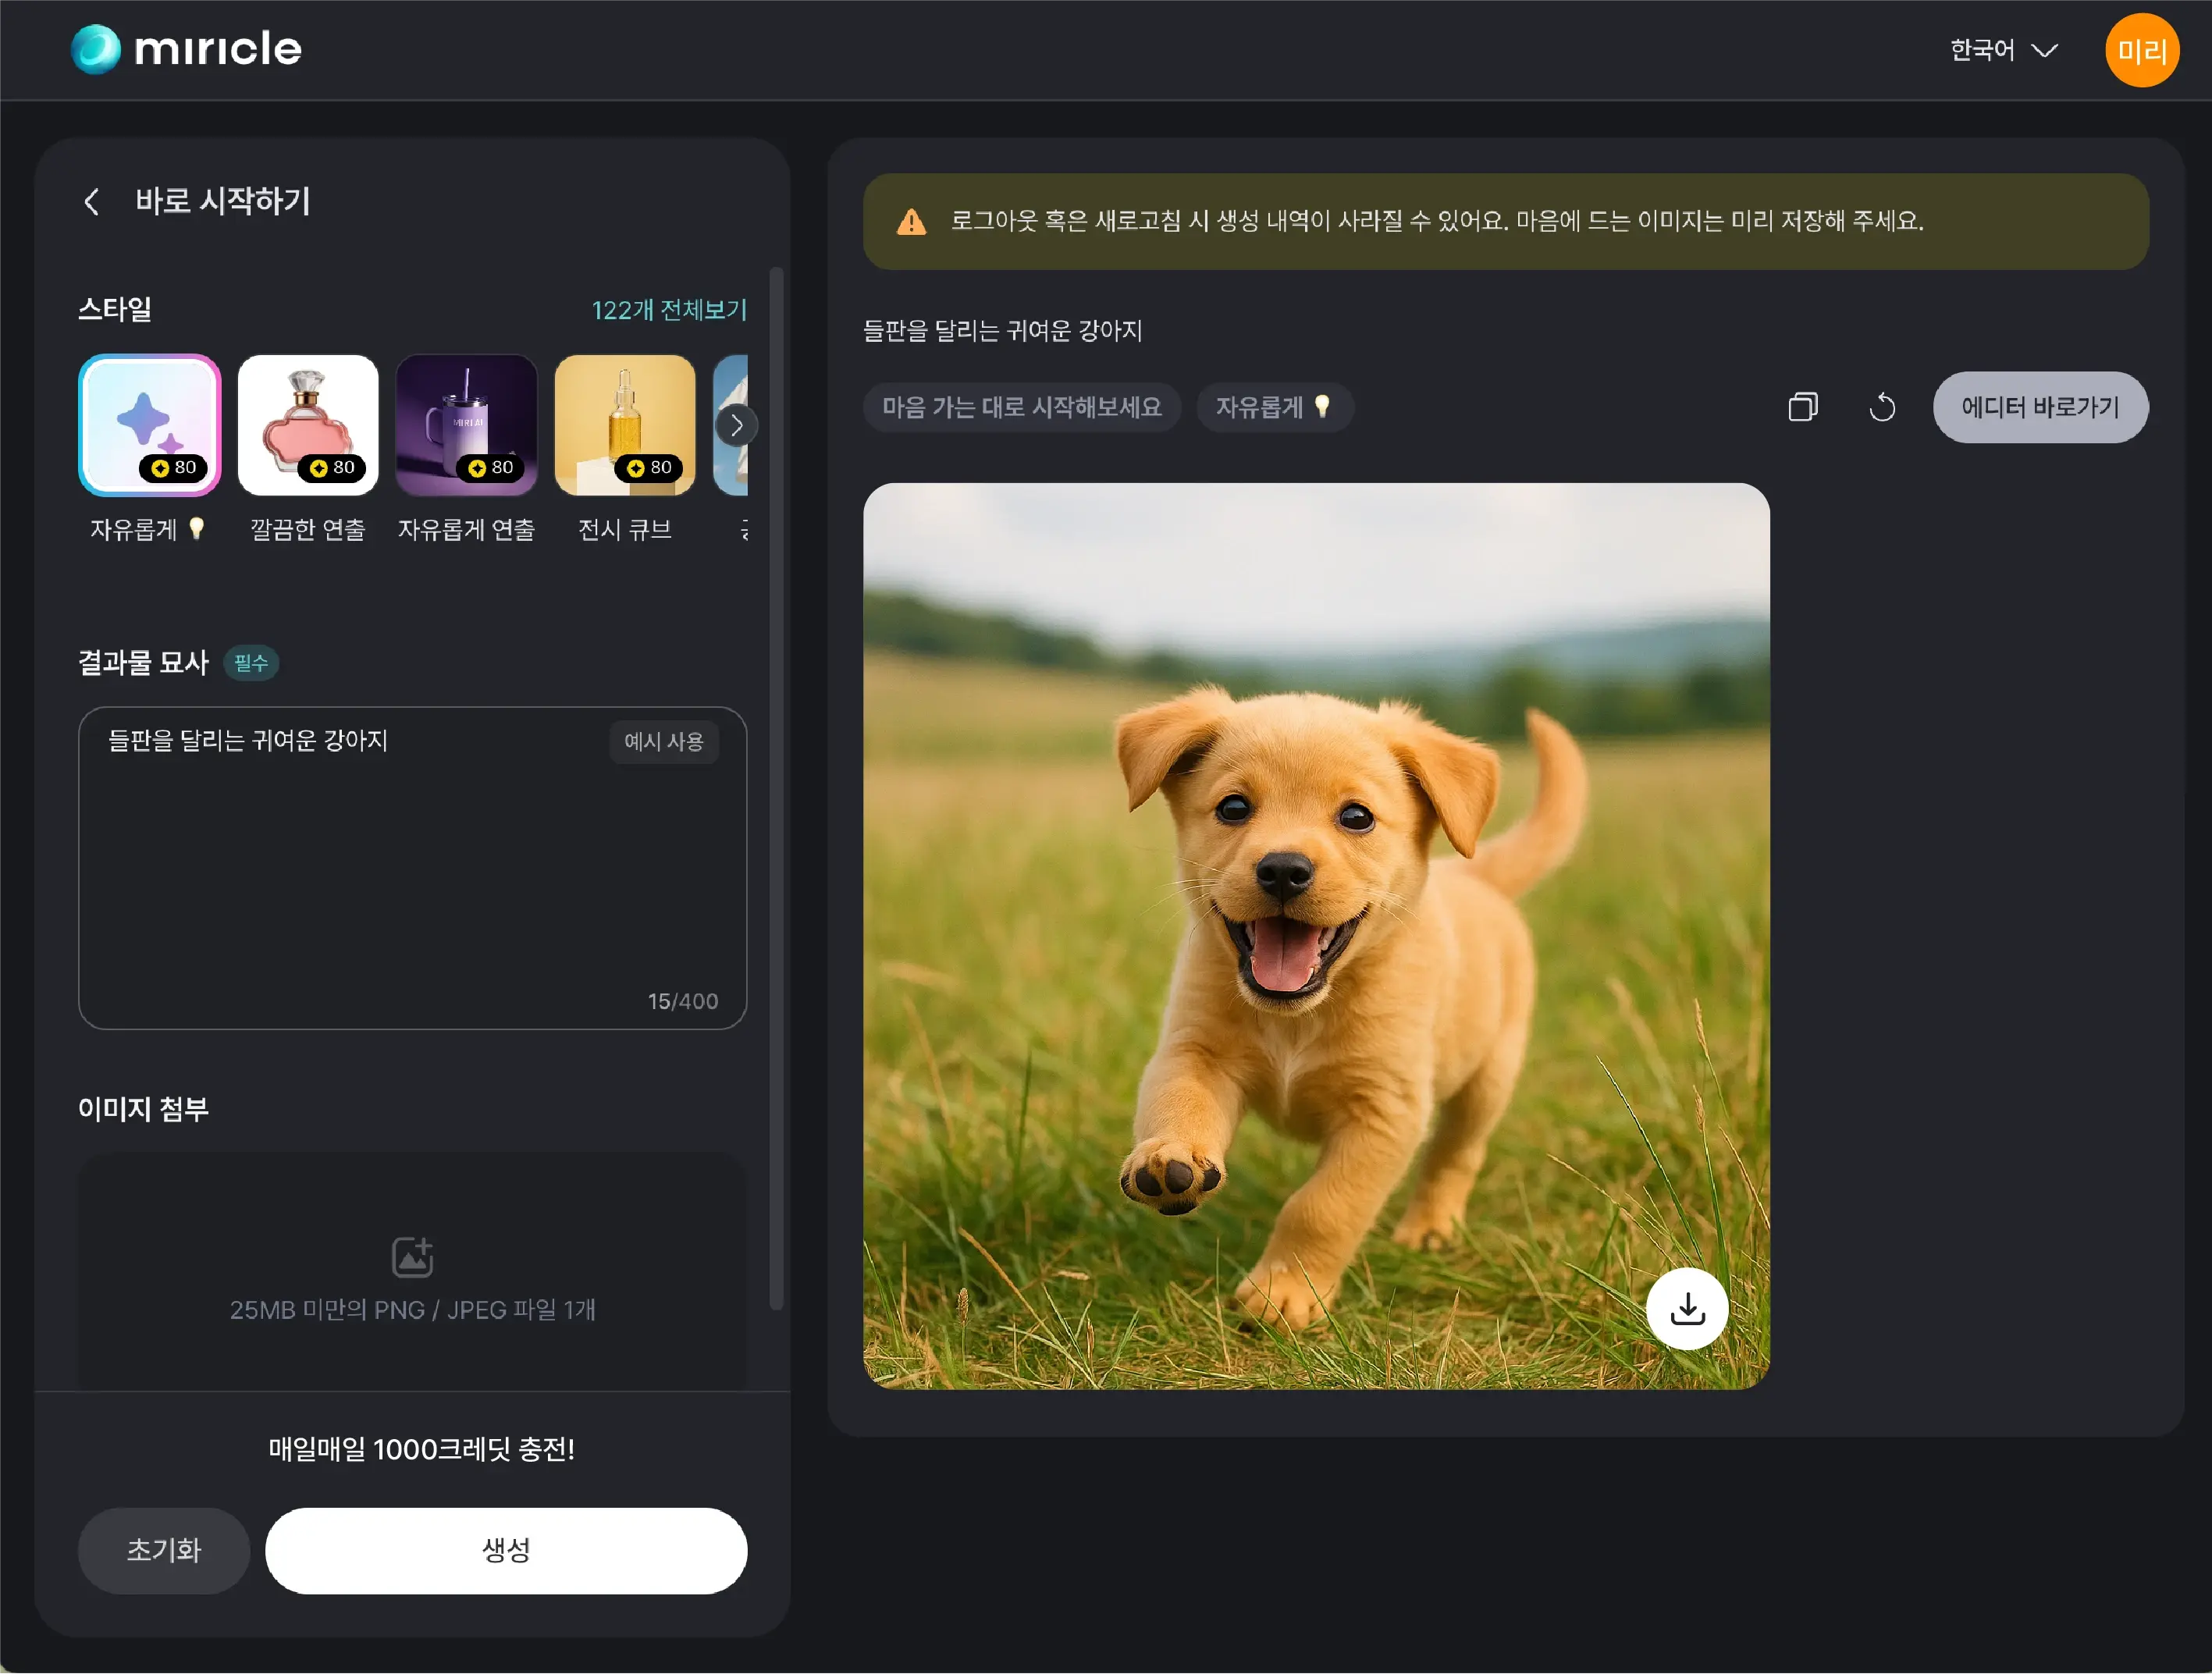The image size is (2212, 1674).
Task: Click the download icon on puppy image
Action: [x=1687, y=1308]
